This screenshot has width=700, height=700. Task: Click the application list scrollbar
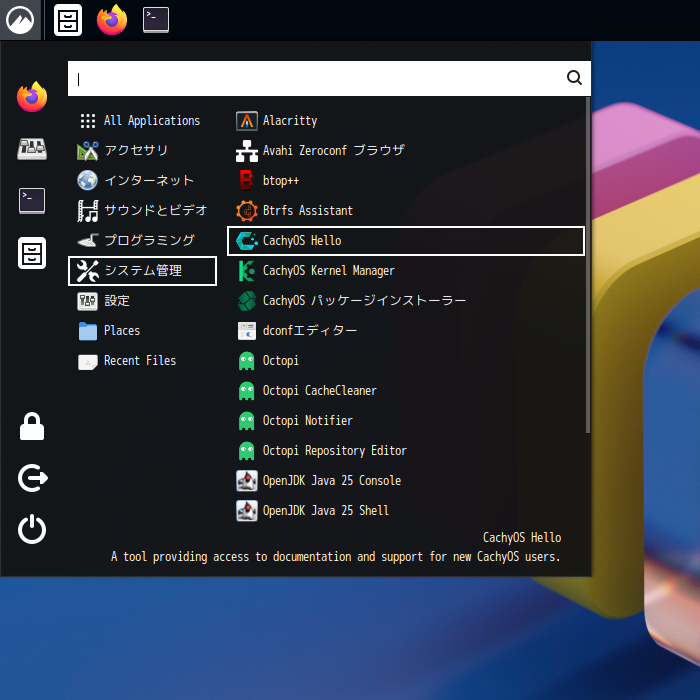(x=588, y=266)
